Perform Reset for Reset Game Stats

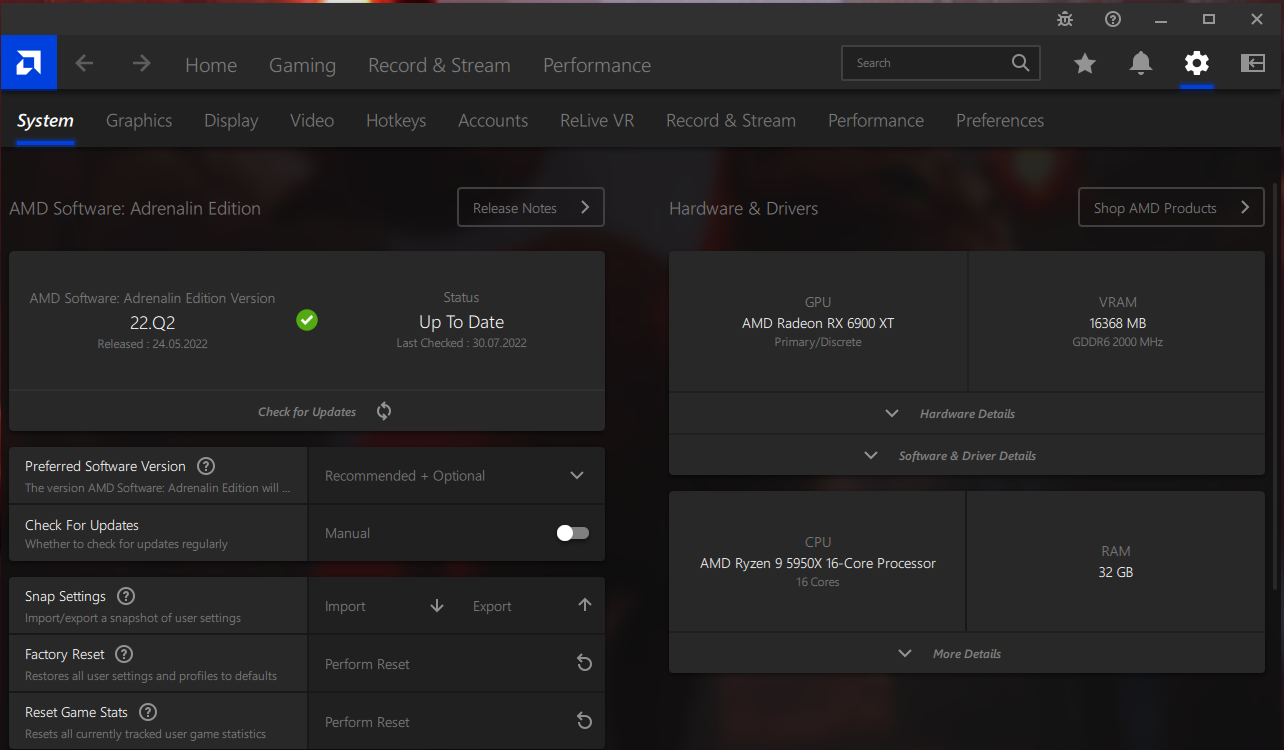click(x=367, y=722)
